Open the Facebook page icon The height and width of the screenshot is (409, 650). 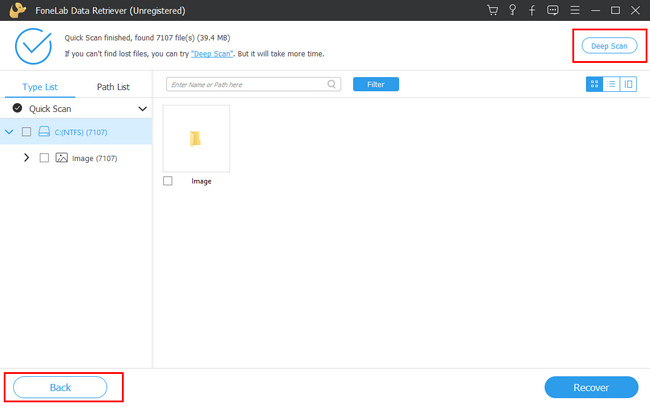(532, 10)
